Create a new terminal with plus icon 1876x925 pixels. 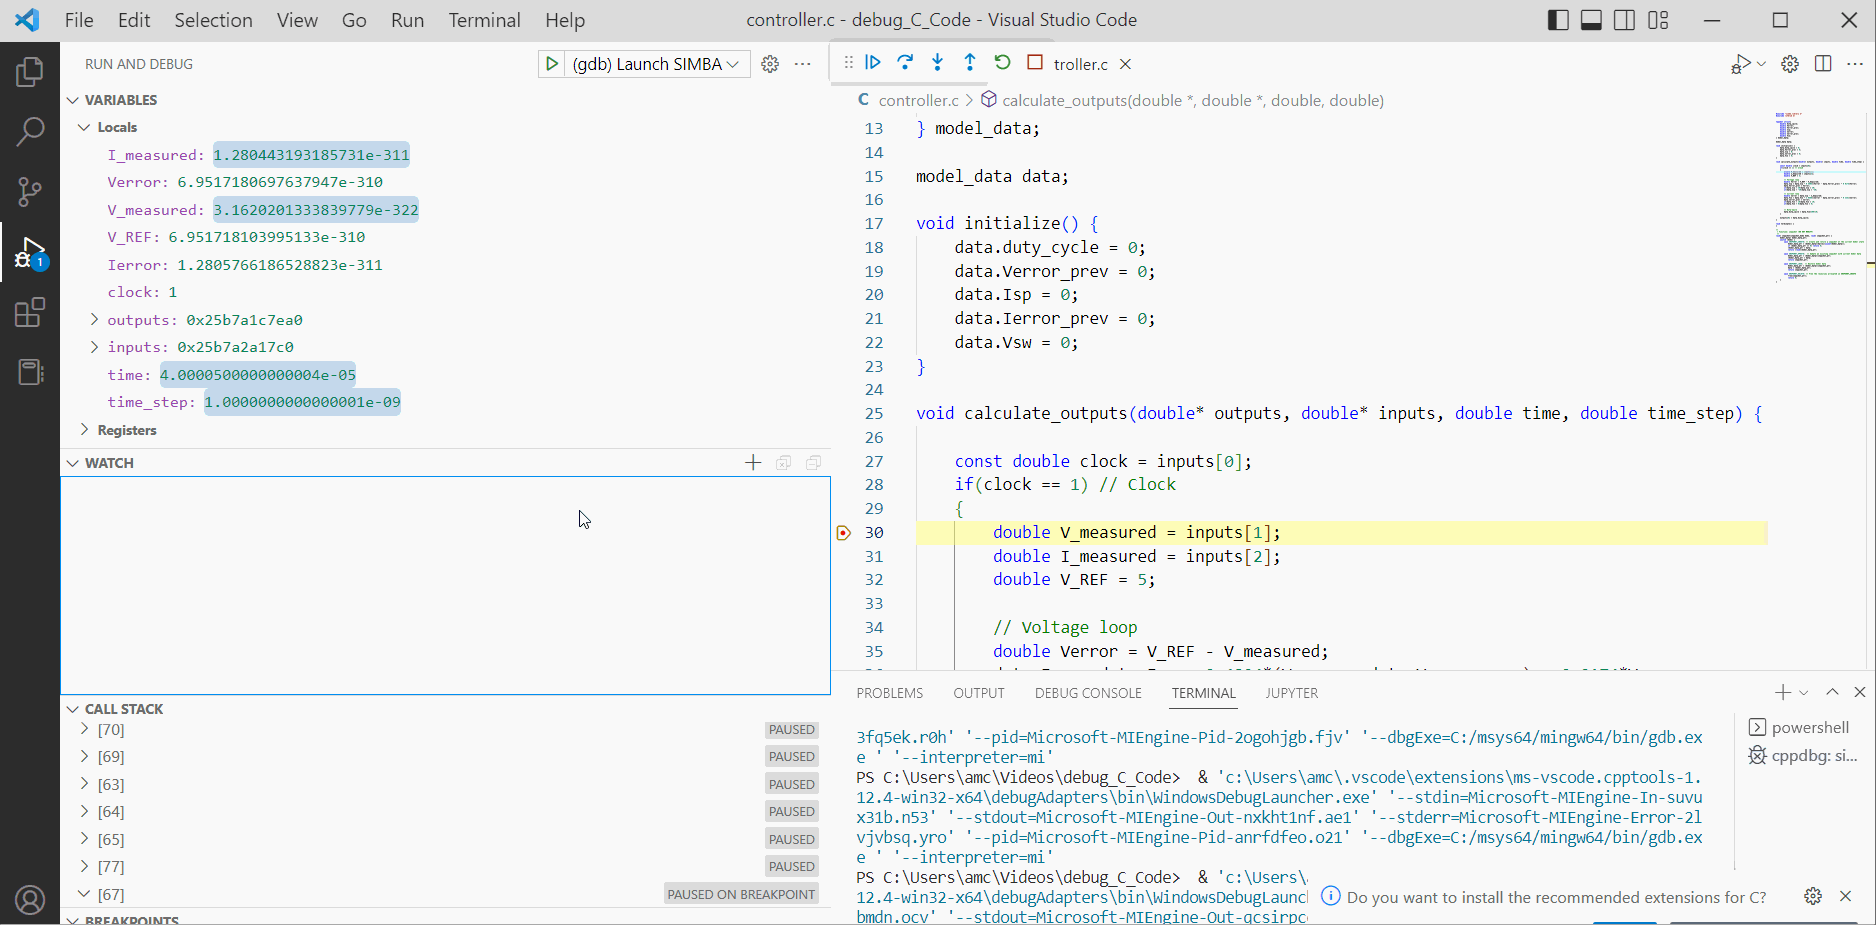pyautogui.click(x=1783, y=692)
